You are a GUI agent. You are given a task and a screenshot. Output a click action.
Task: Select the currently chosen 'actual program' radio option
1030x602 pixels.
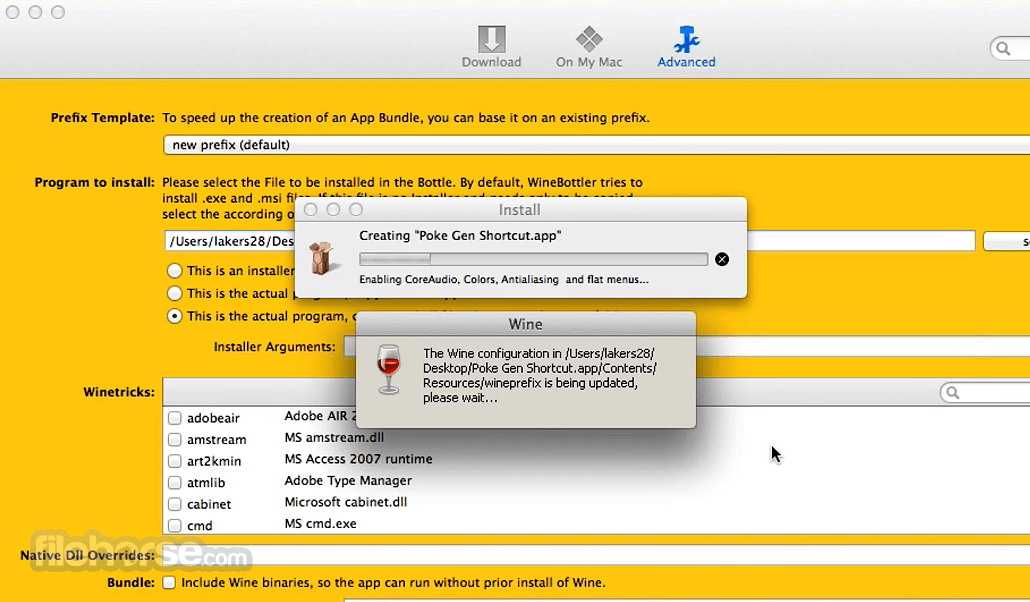174,316
